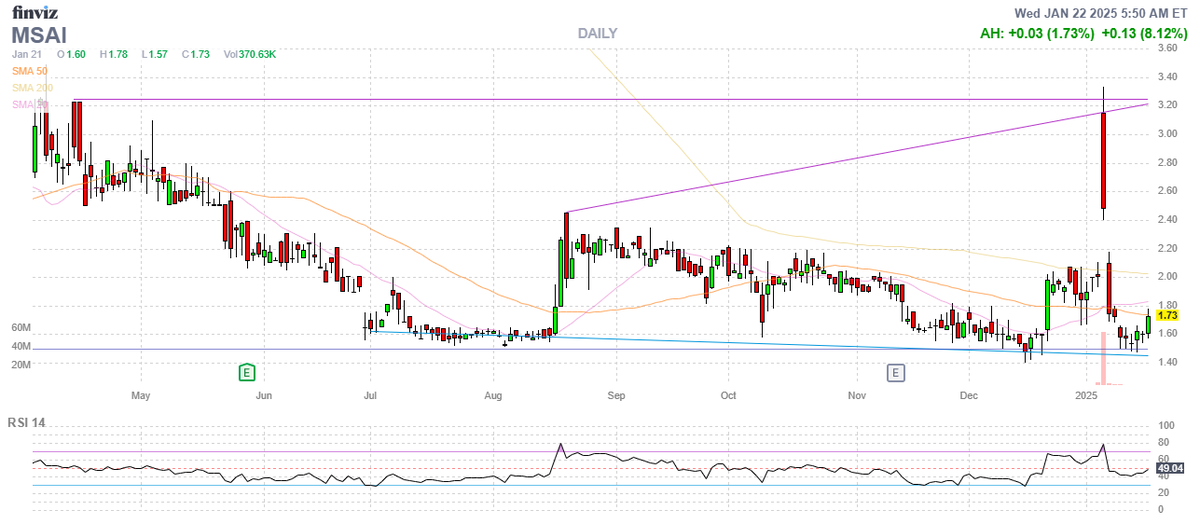Image resolution: width=1200 pixels, height=524 pixels.
Task: Click the SMA 50 legend label
Action: [x=29, y=71]
